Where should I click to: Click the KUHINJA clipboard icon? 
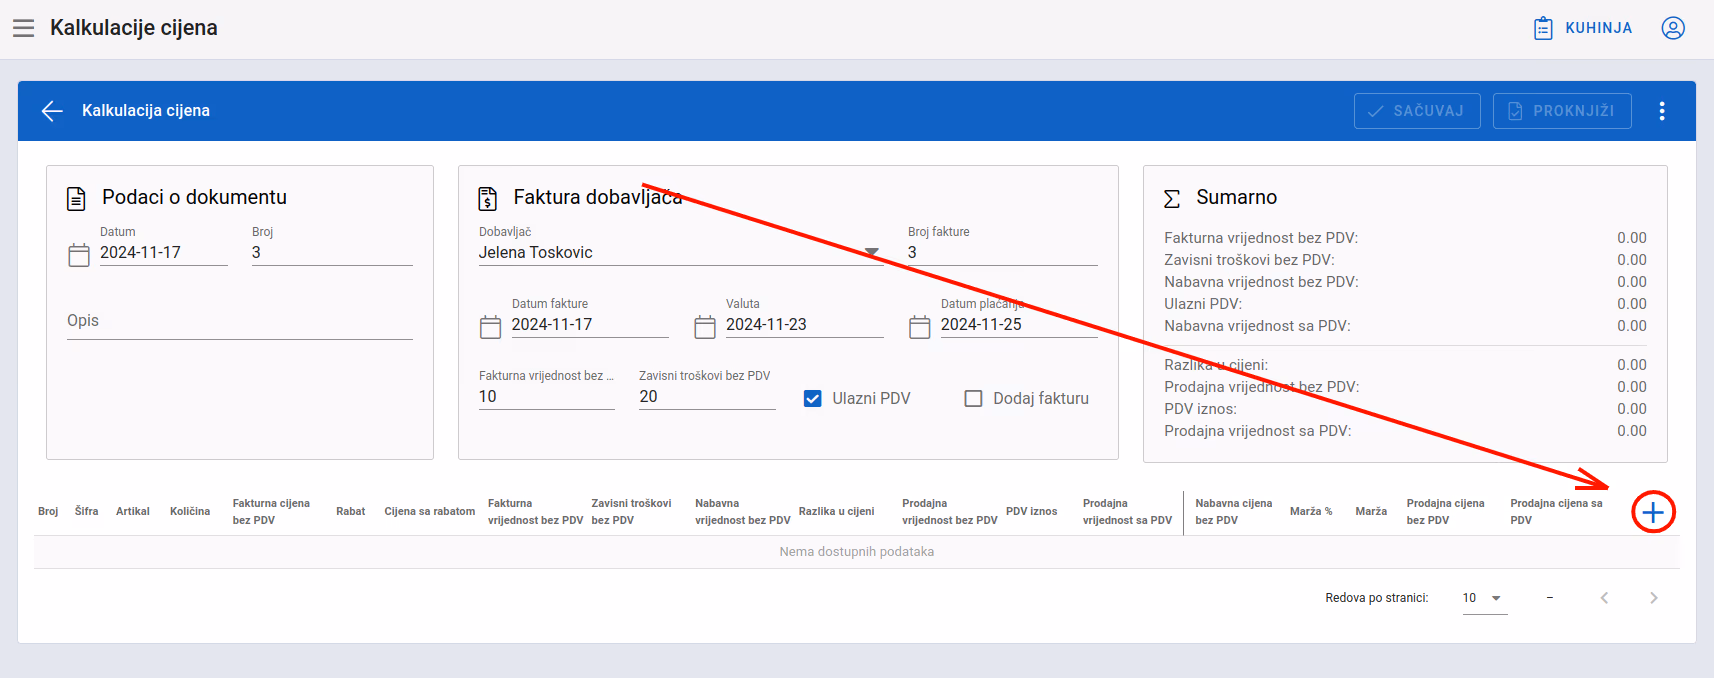point(1543,28)
